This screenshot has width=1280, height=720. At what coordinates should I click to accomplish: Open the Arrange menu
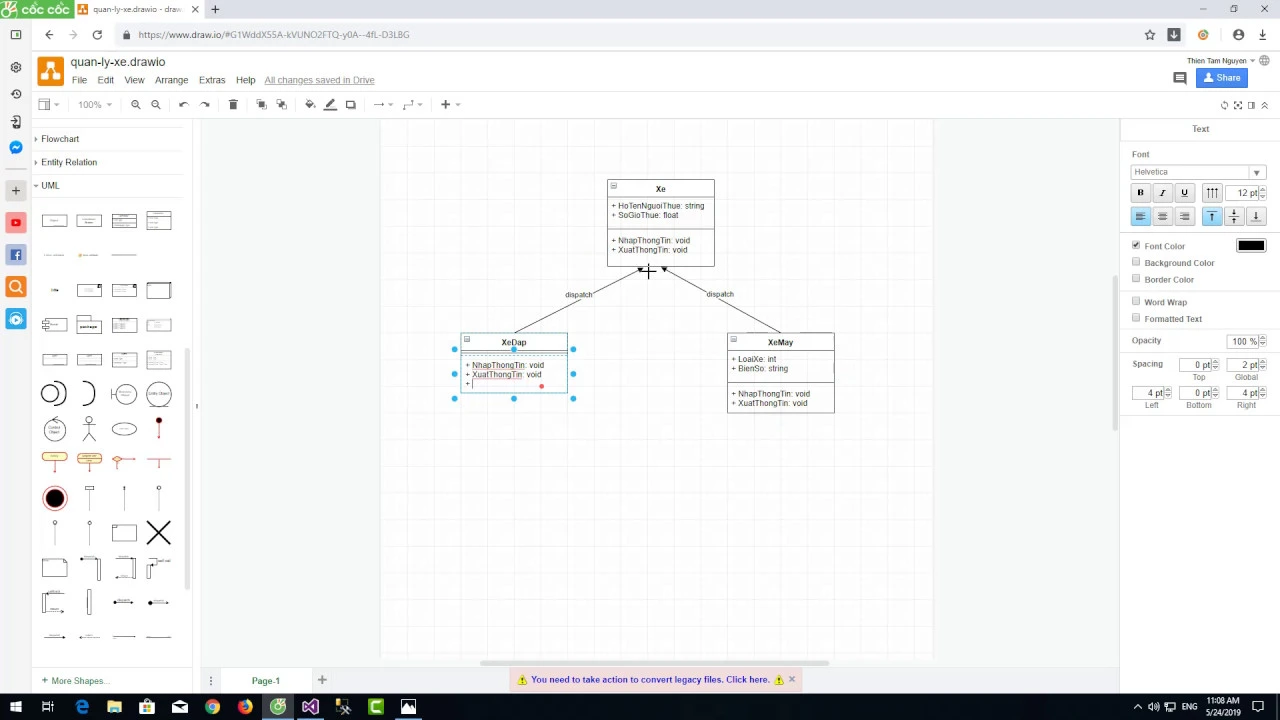(171, 80)
